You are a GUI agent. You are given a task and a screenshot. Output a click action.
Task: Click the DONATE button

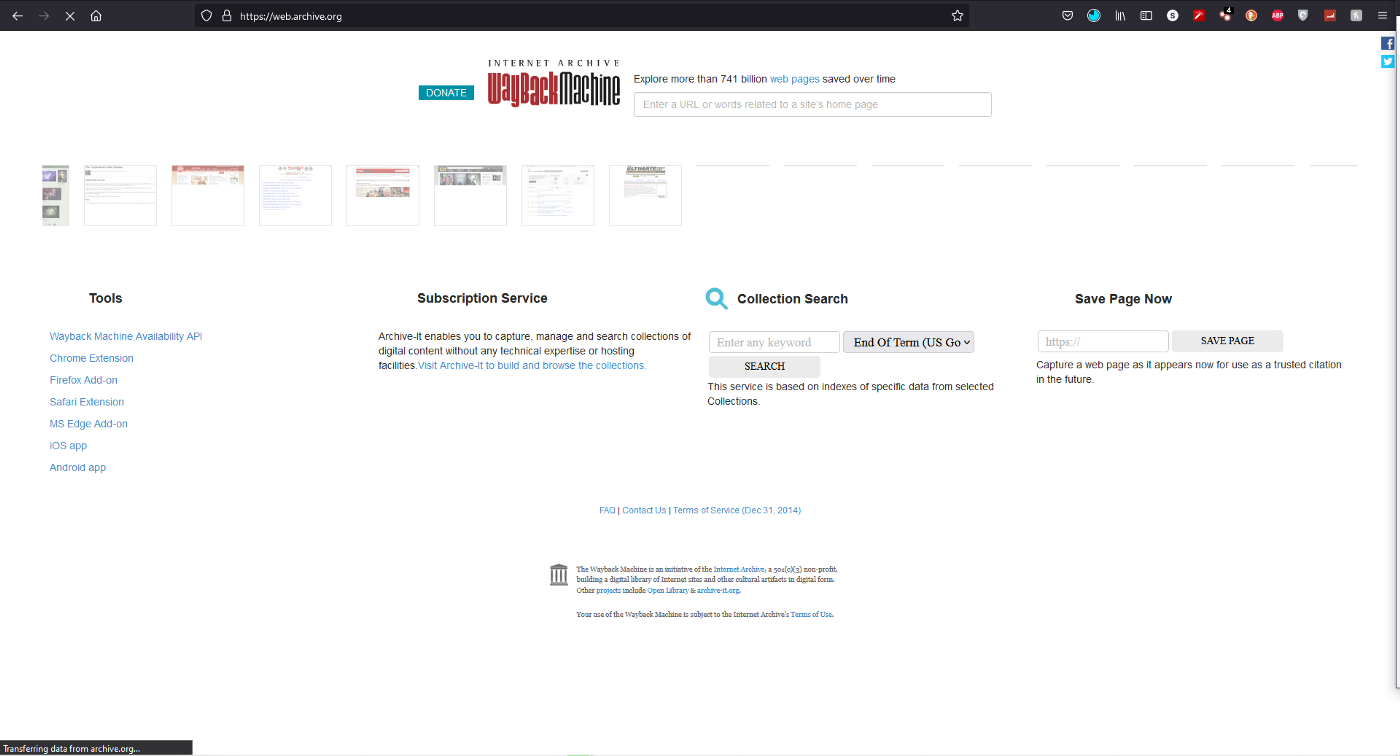[446, 93]
